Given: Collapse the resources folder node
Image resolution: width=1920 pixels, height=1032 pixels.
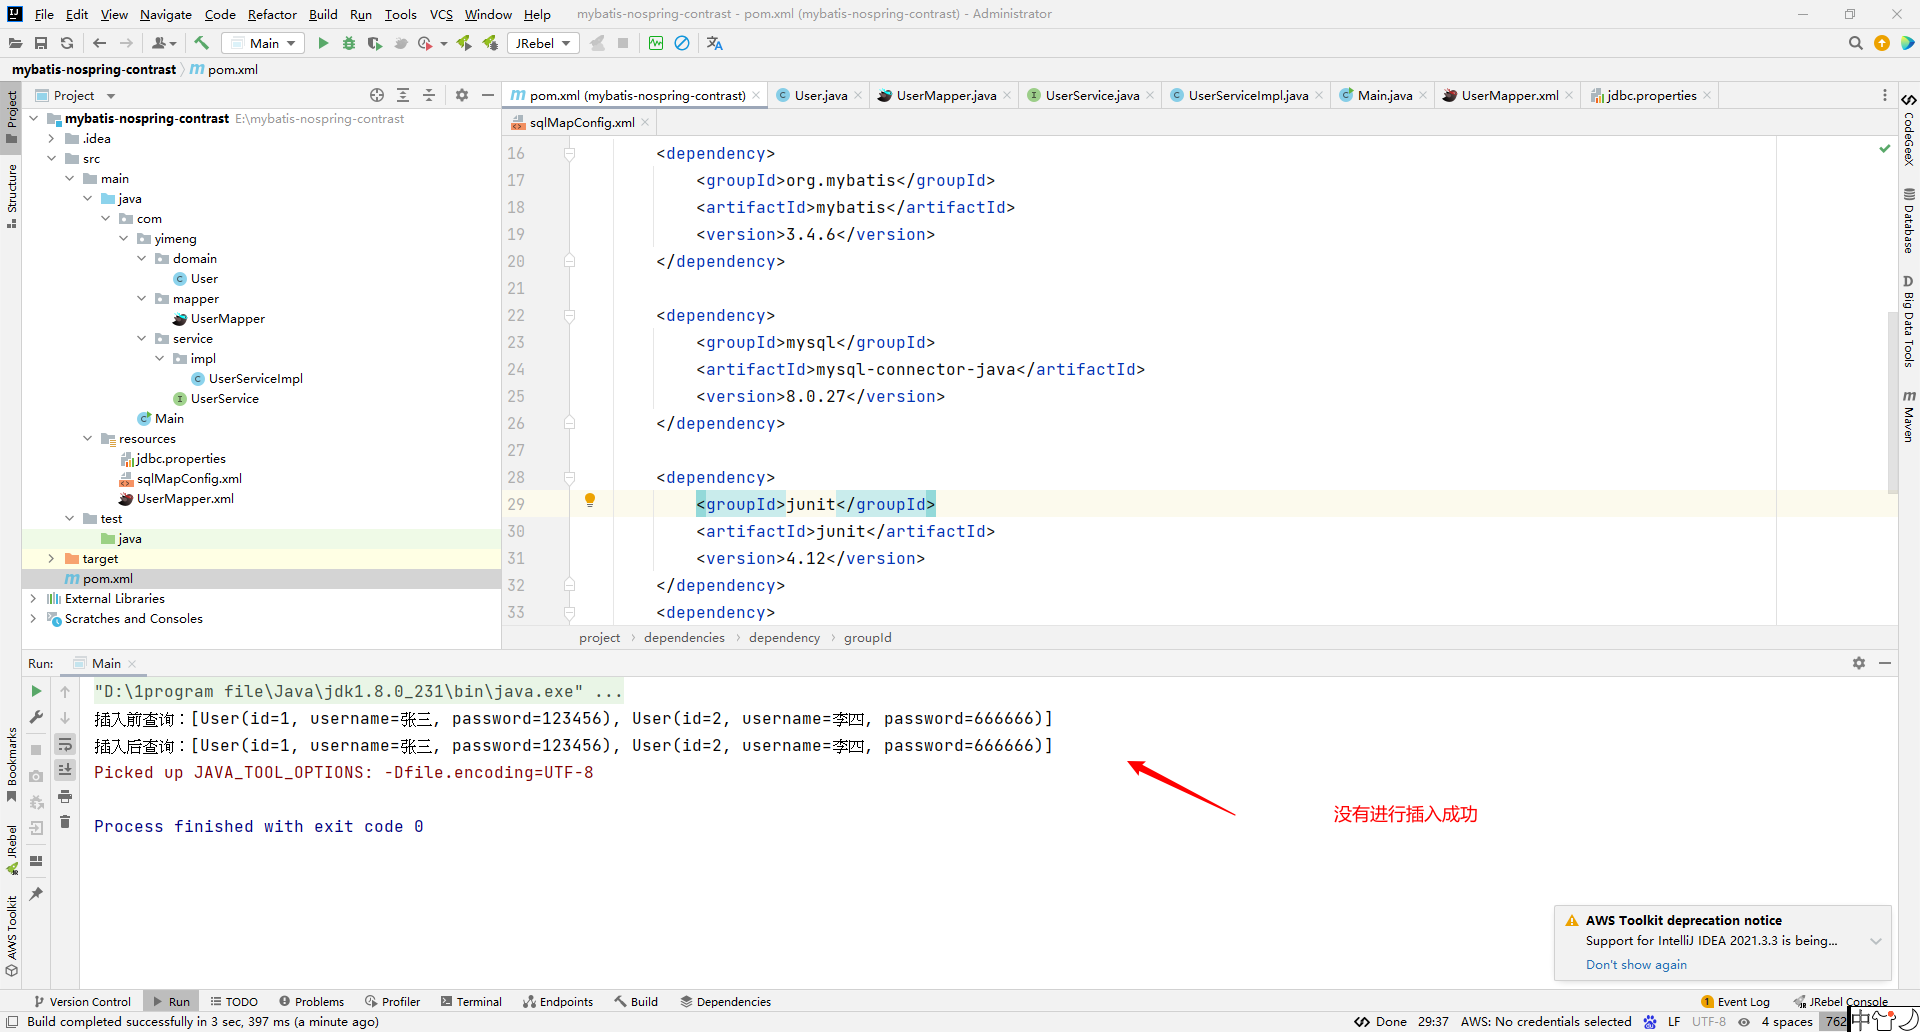Looking at the screenshot, I should click(x=88, y=438).
